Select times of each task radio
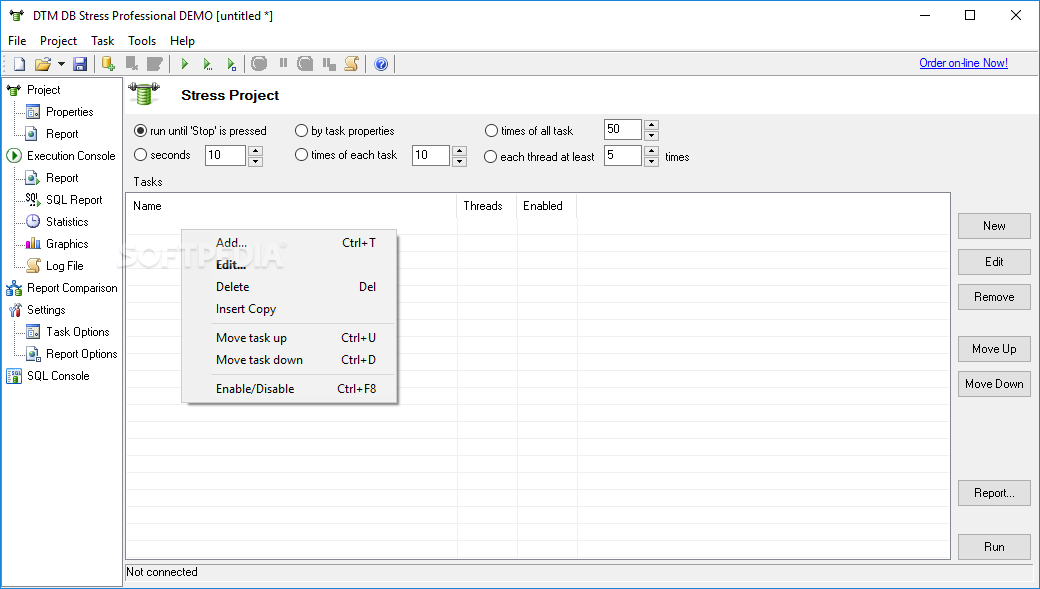1040x589 pixels. pyautogui.click(x=301, y=155)
